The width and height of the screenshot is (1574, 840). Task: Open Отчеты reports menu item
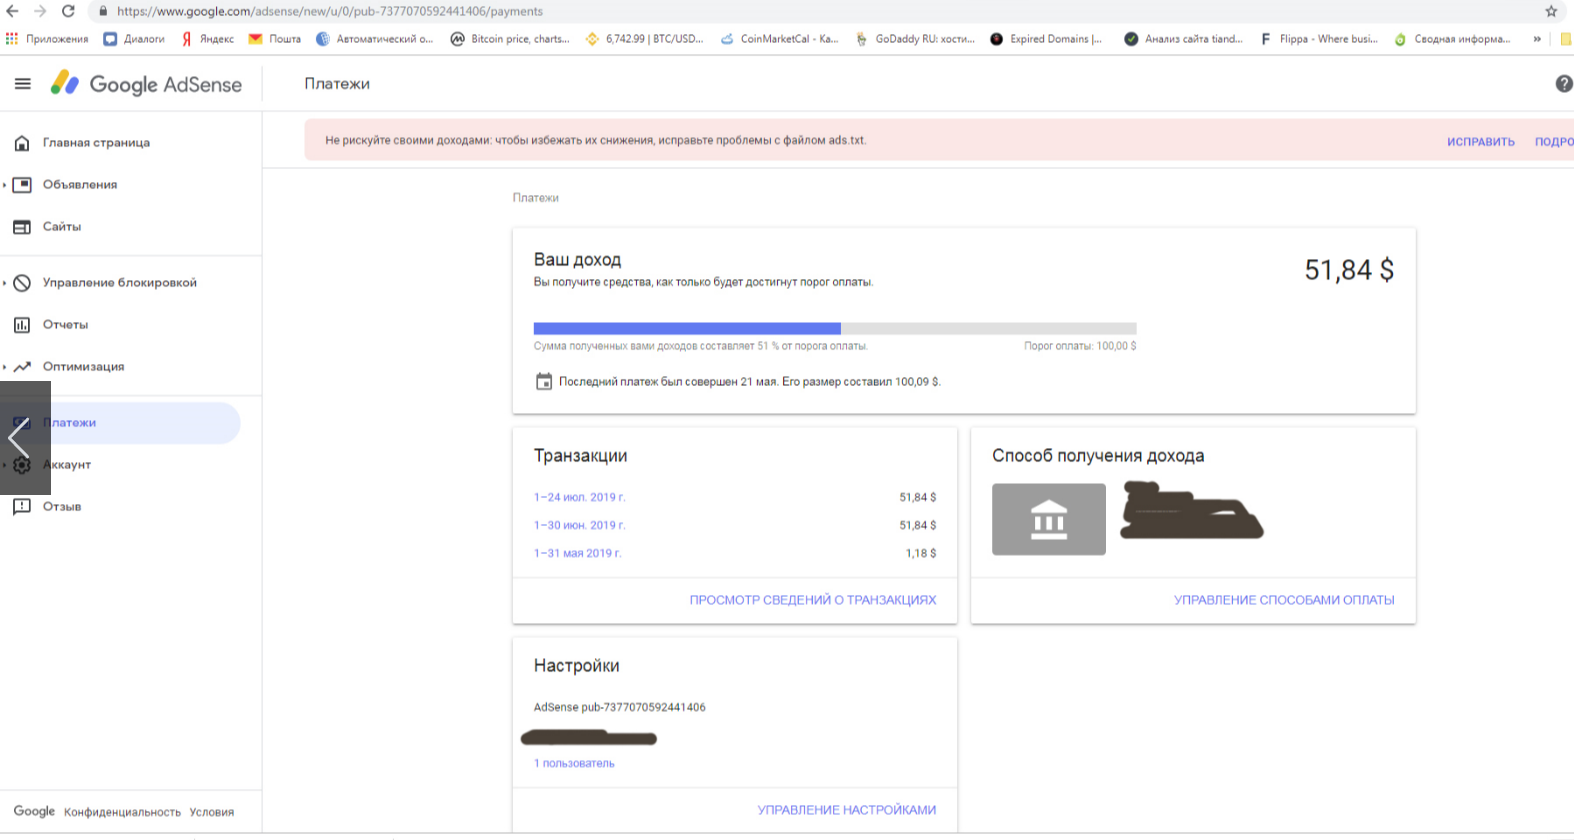66,325
